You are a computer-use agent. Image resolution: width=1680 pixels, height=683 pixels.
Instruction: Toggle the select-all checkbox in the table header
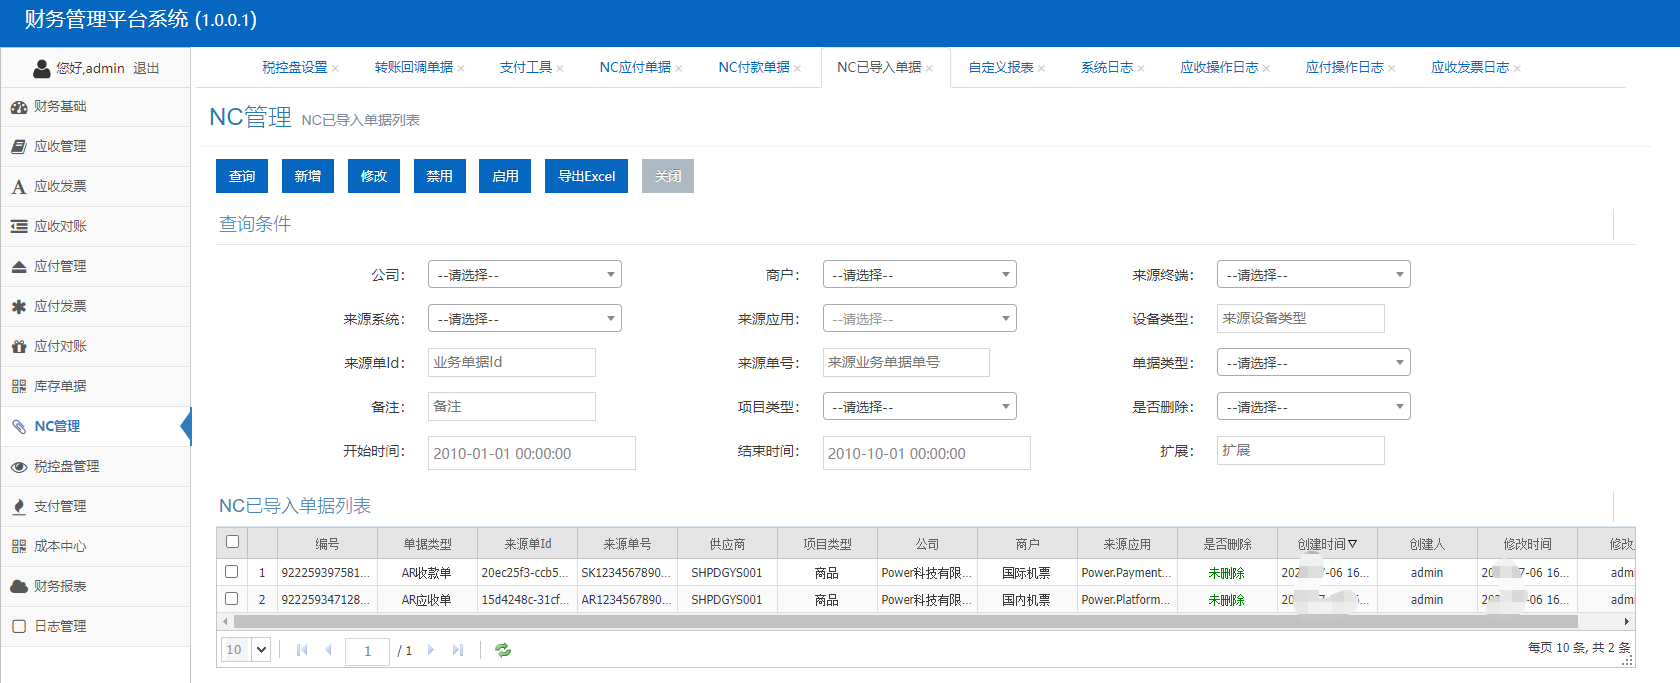(232, 542)
